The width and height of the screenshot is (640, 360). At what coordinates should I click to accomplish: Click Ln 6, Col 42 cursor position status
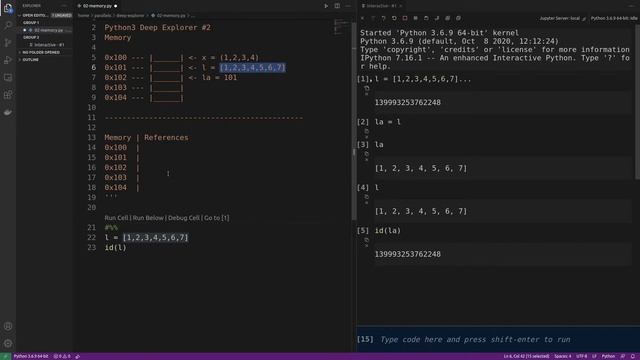[526, 356]
